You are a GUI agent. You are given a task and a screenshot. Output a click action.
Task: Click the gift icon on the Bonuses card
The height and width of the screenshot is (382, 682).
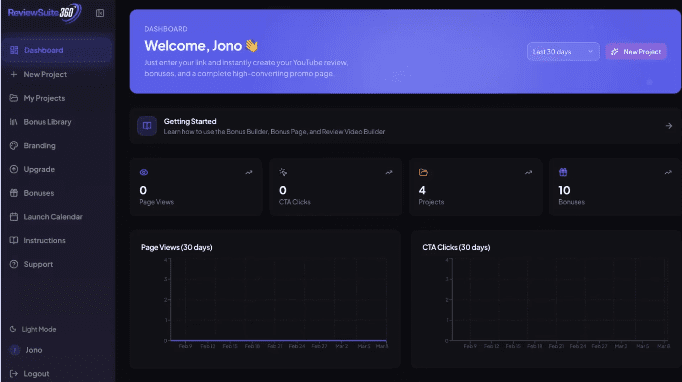(x=563, y=172)
